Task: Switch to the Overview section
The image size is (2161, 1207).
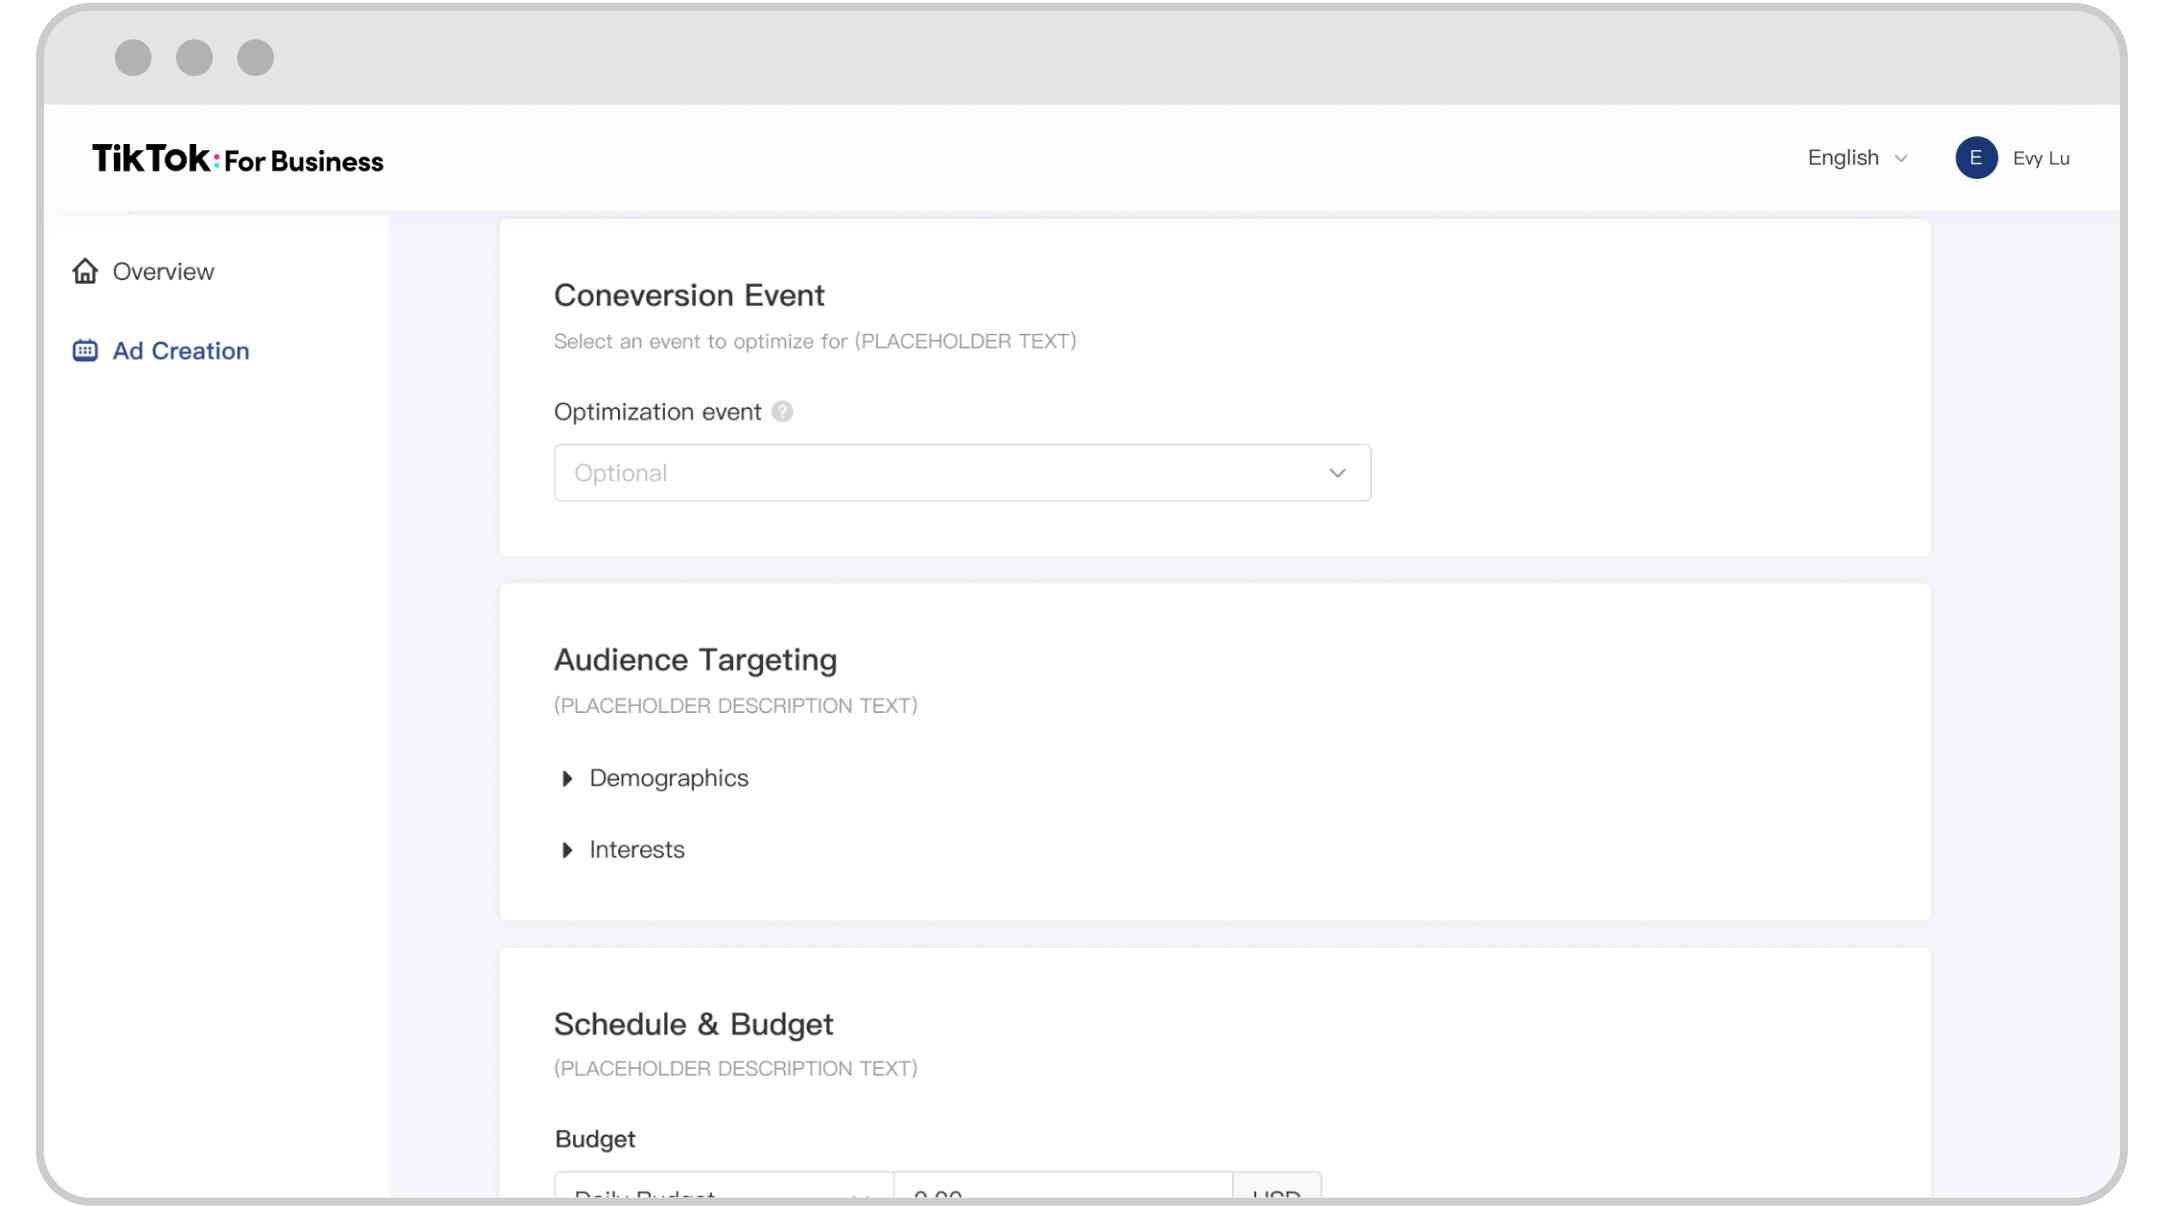Action: (163, 270)
